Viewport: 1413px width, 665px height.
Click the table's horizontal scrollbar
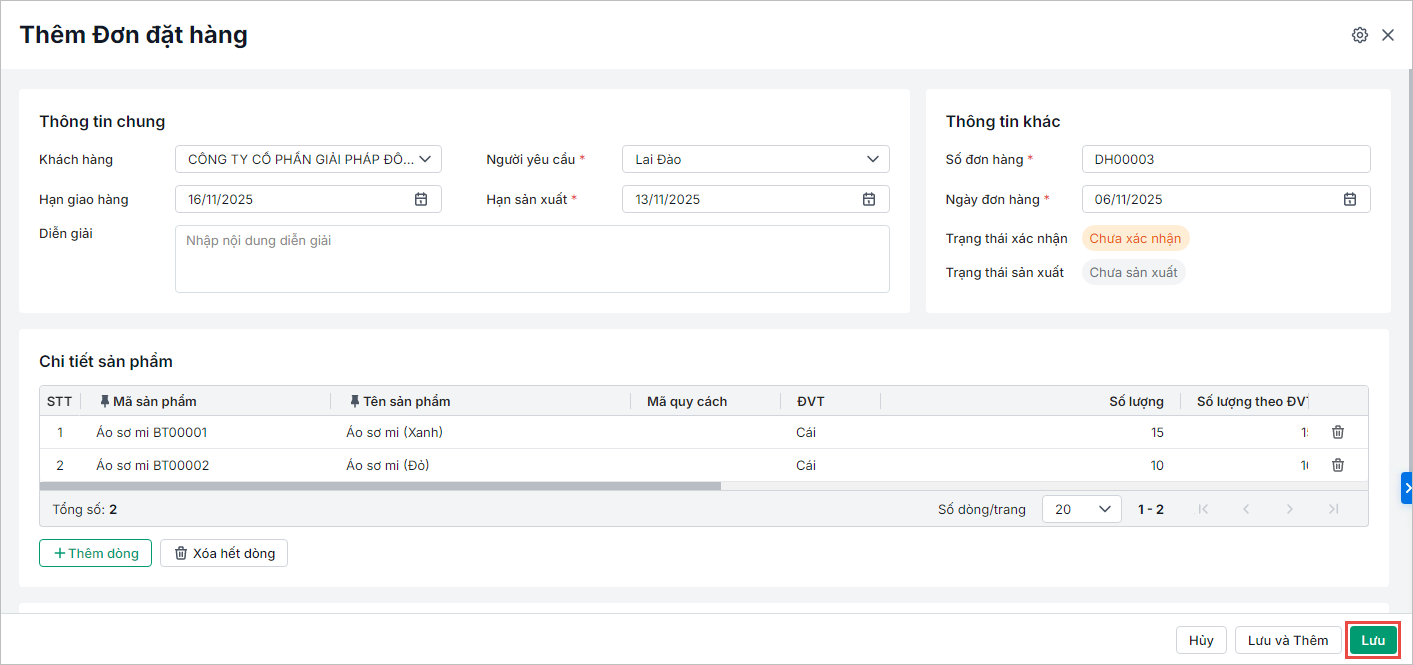tap(380, 486)
